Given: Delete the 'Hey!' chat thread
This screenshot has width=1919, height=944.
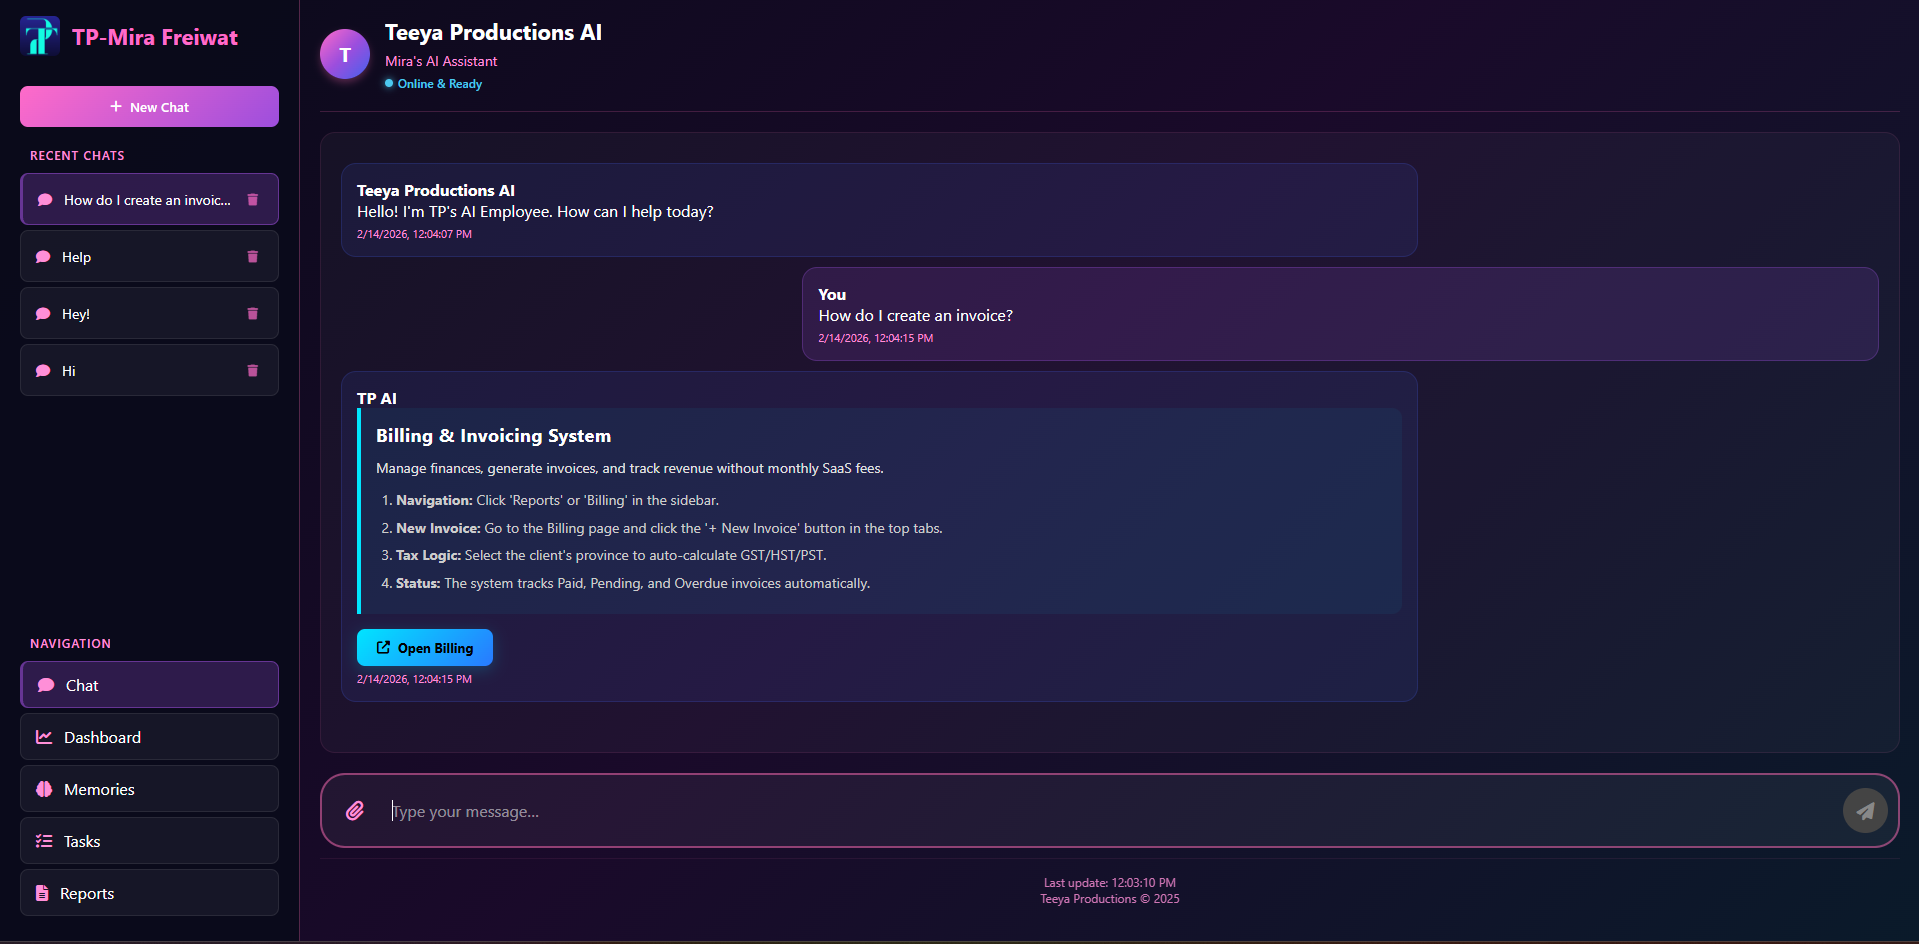Looking at the screenshot, I should (251, 313).
